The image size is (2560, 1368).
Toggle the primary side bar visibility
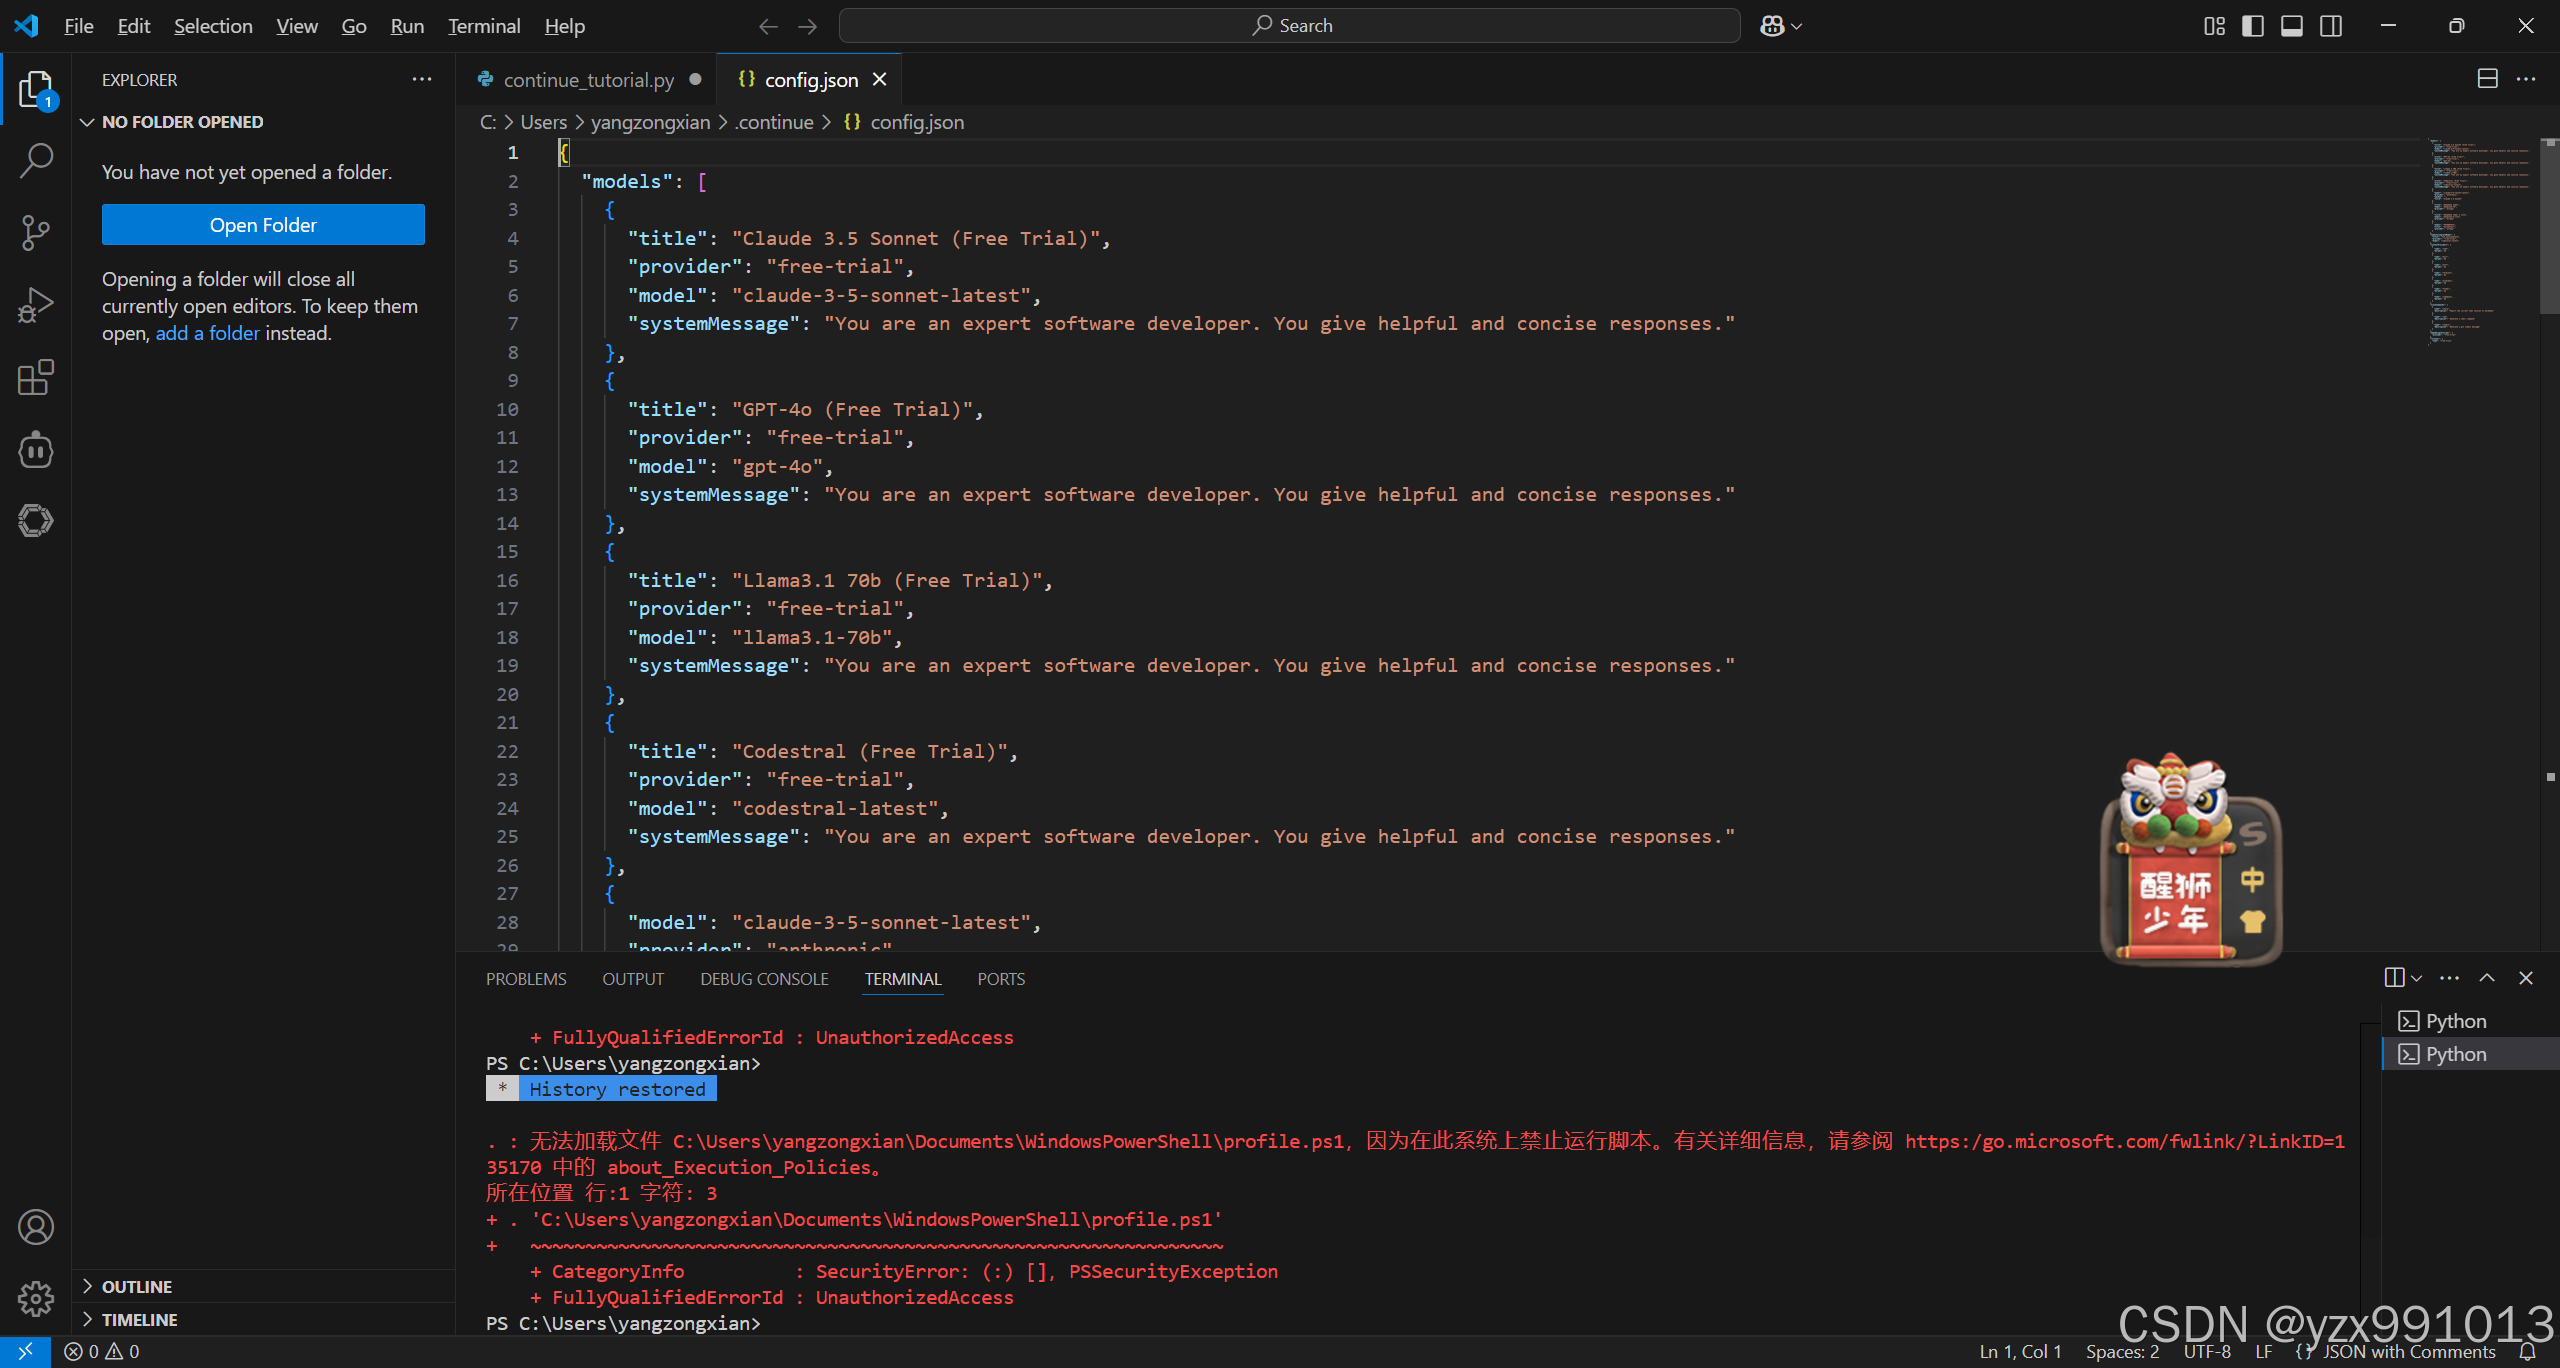(2253, 25)
